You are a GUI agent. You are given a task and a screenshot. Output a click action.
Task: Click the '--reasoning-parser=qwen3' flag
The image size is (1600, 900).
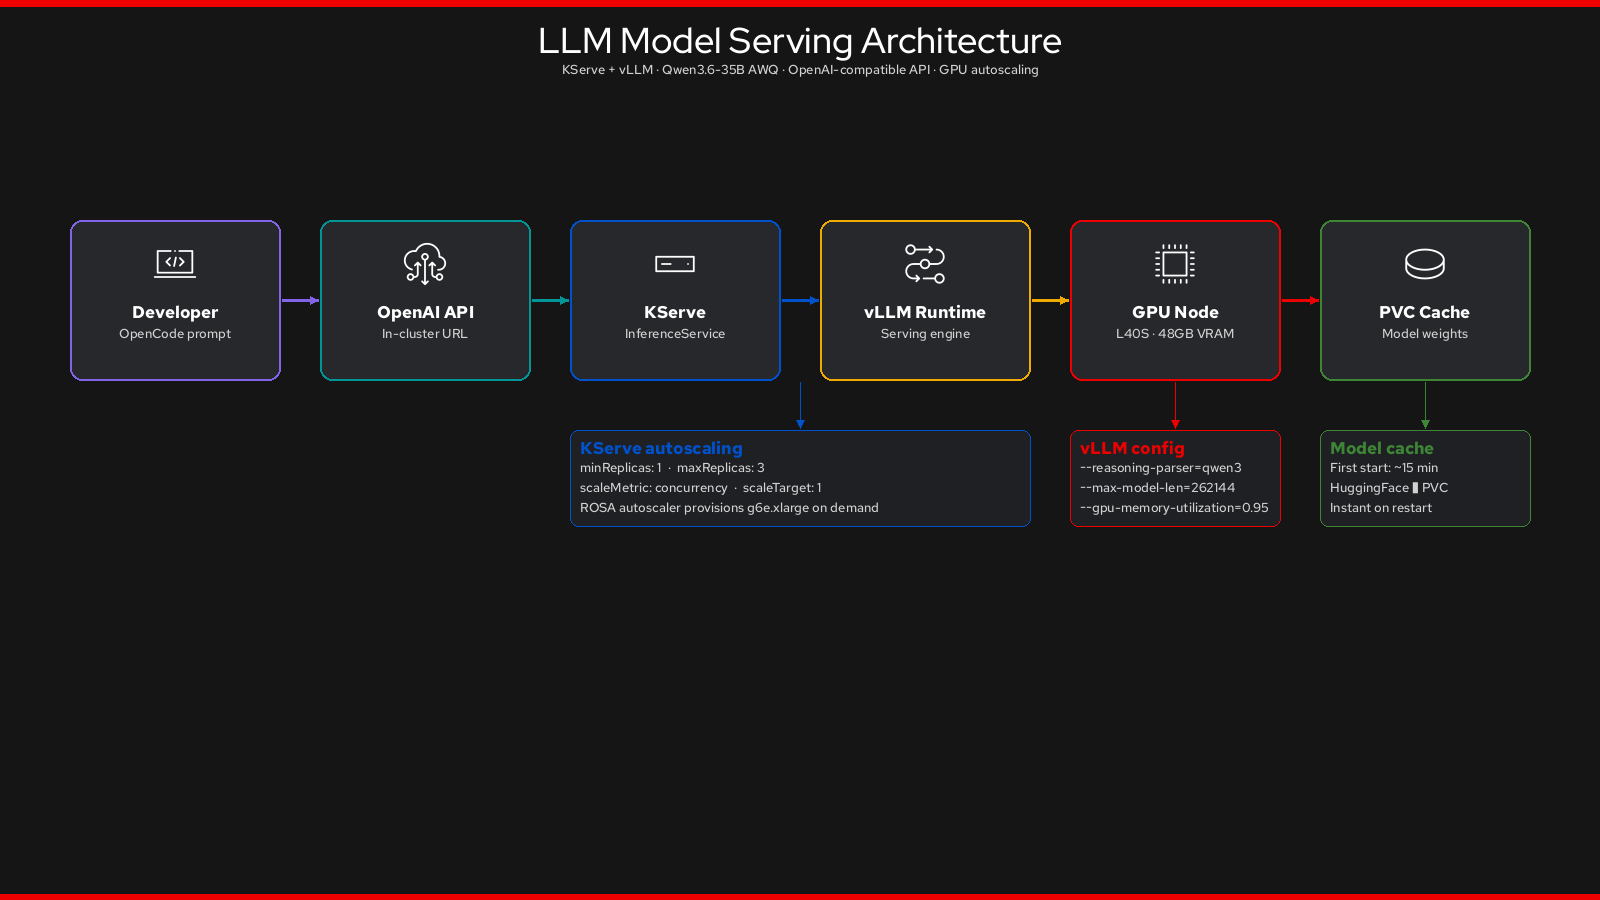1161,468
